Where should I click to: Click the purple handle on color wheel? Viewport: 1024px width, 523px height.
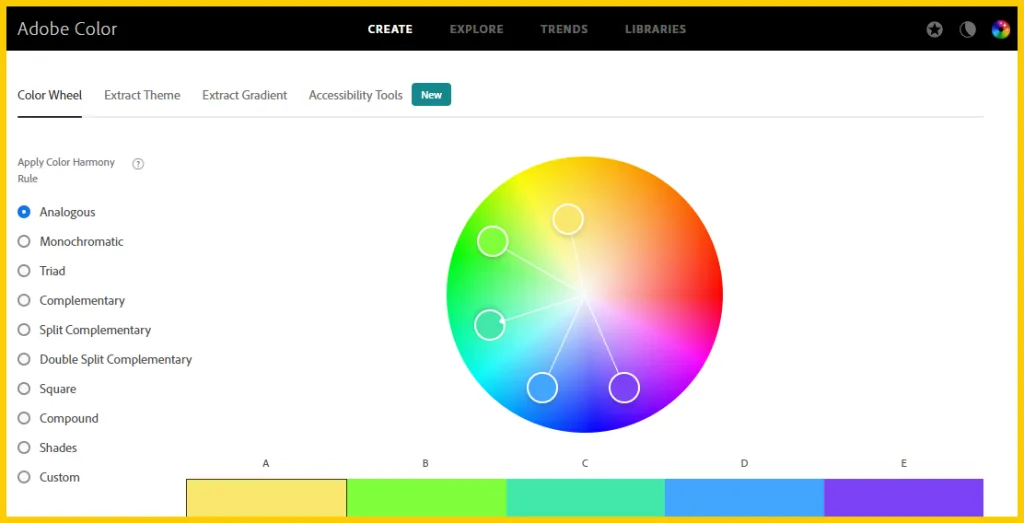624,388
